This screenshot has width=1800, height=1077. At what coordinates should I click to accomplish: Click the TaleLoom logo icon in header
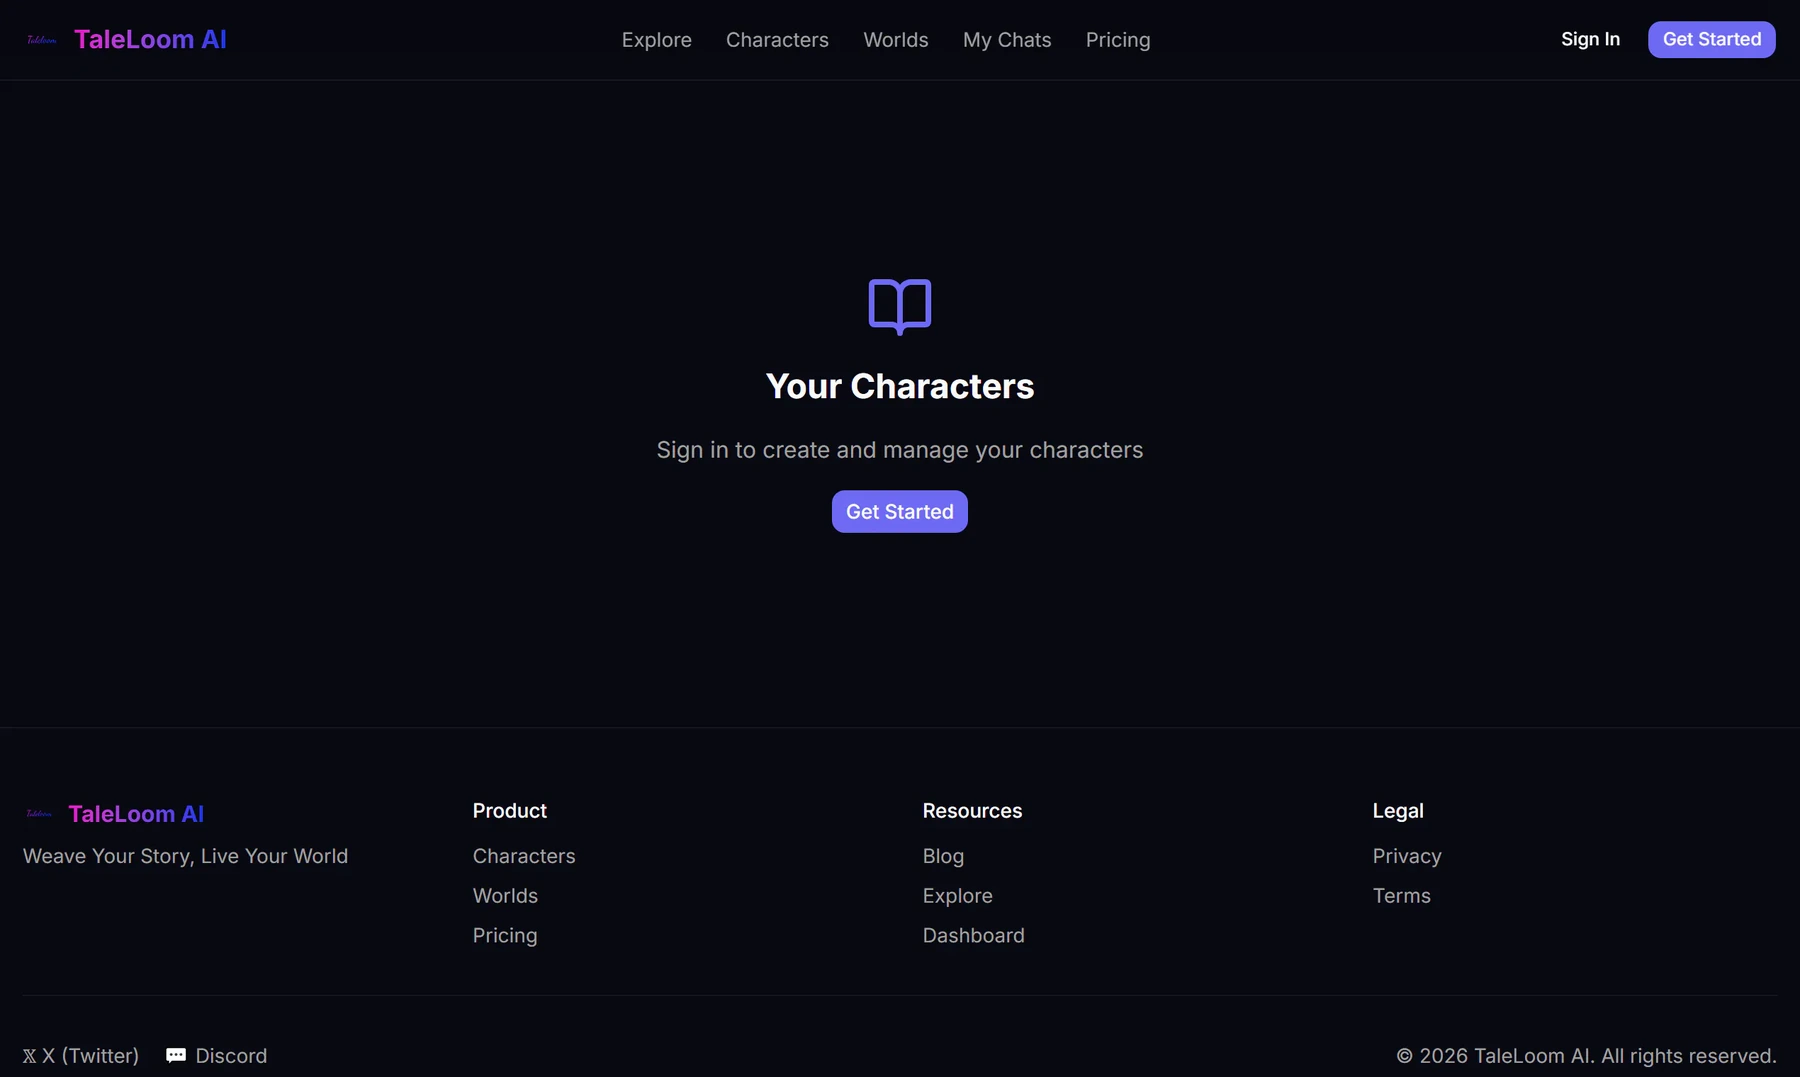(42, 40)
